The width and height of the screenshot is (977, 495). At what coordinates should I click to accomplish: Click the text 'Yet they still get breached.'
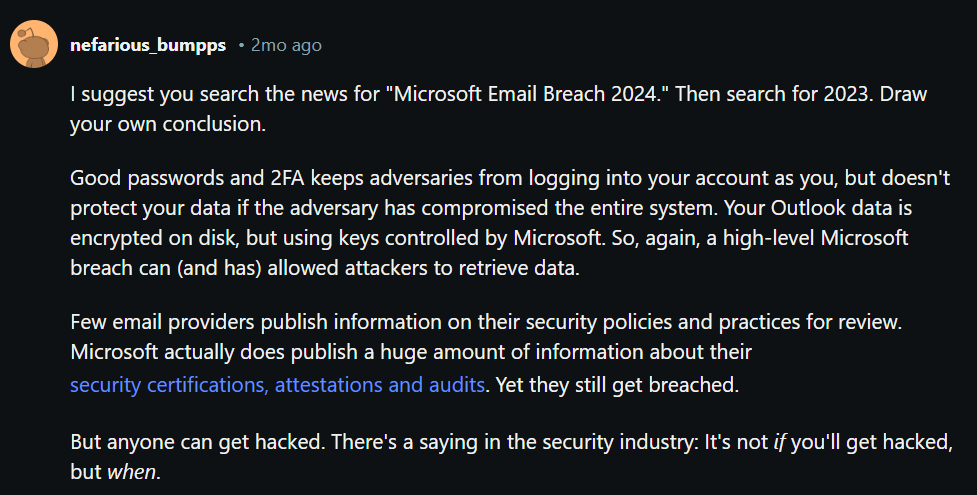[617, 385]
